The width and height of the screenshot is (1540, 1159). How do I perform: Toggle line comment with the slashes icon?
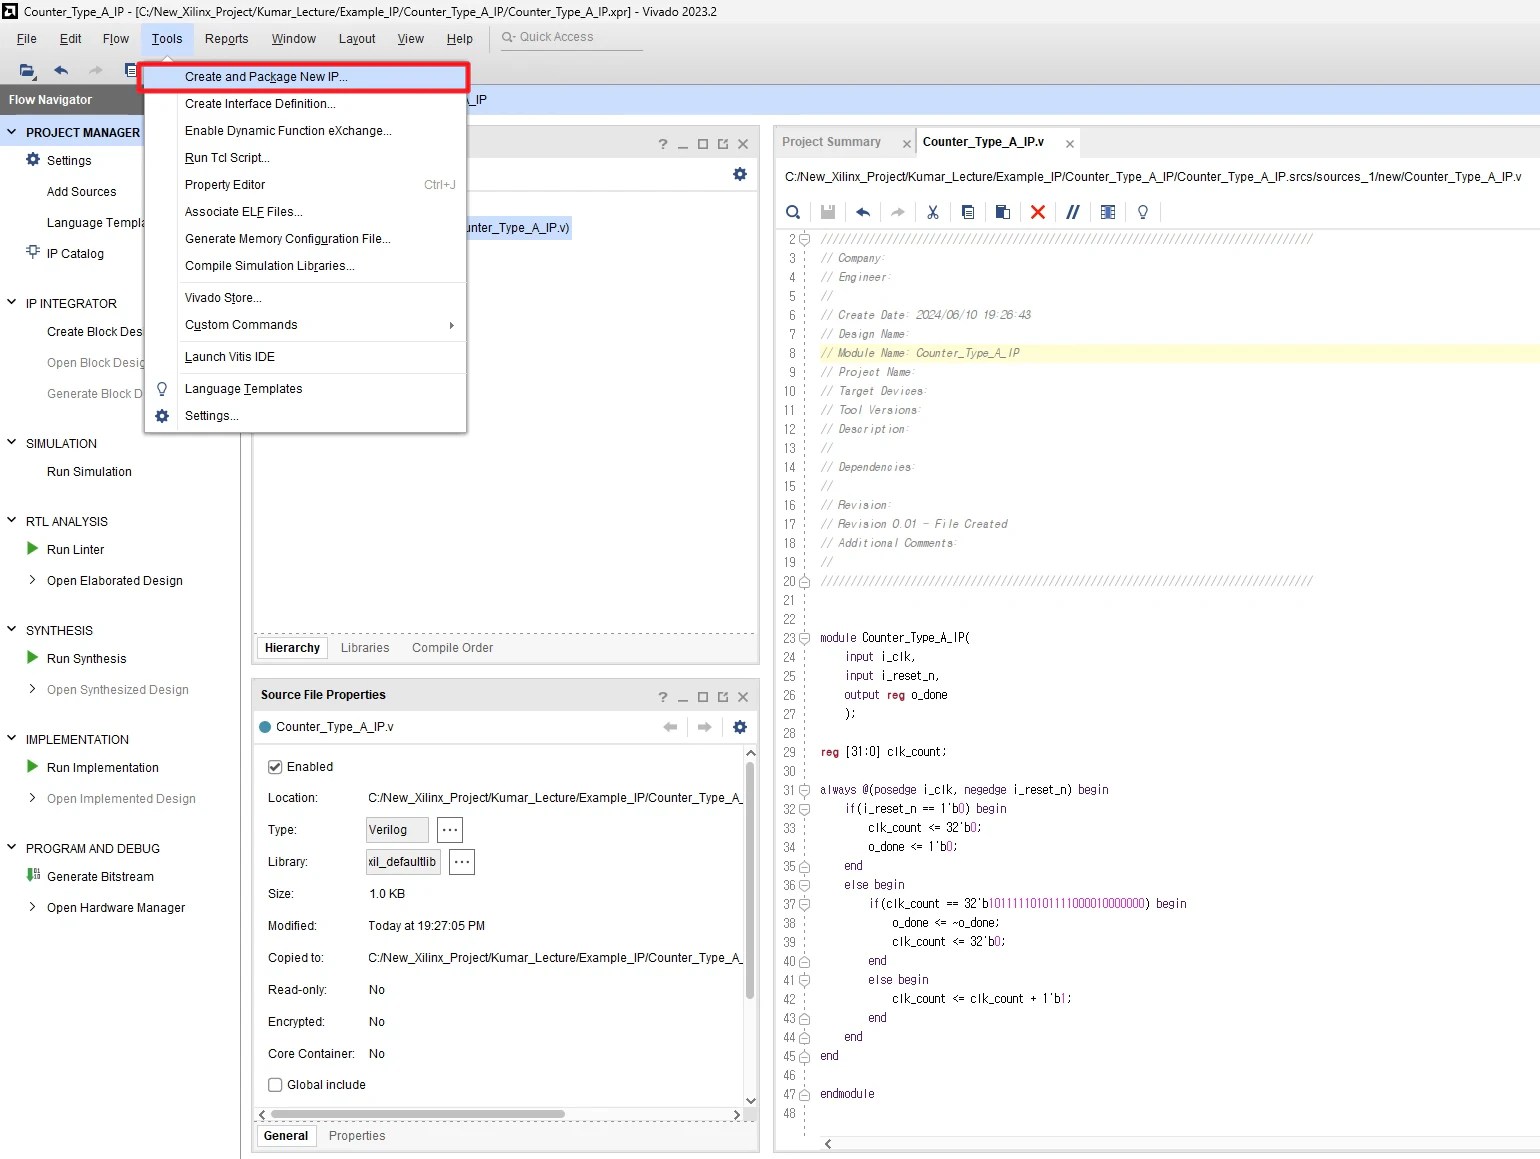coord(1073,212)
